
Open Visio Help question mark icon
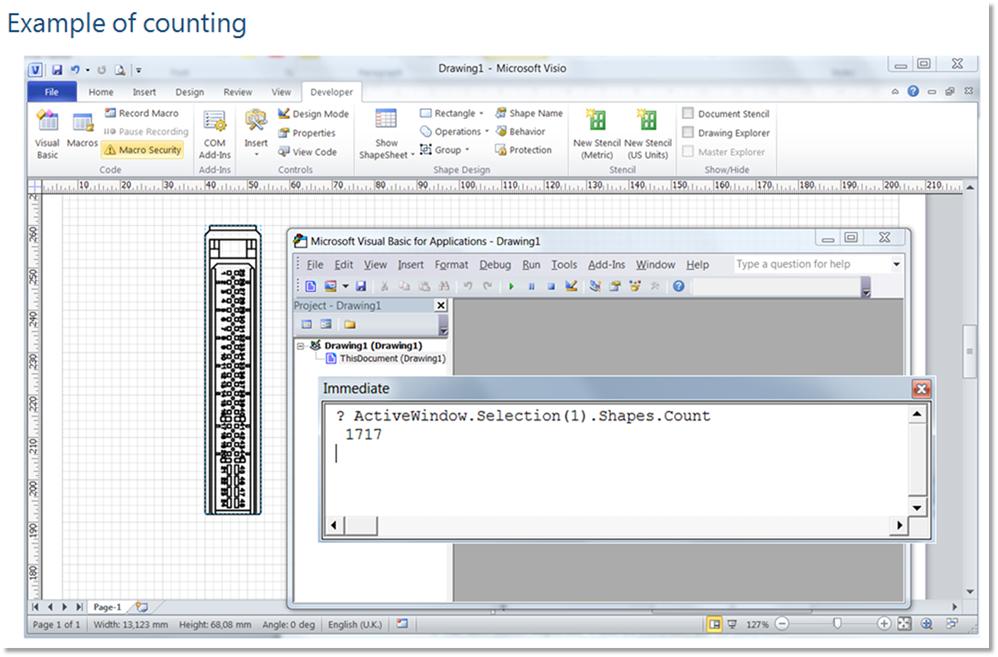[913, 91]
